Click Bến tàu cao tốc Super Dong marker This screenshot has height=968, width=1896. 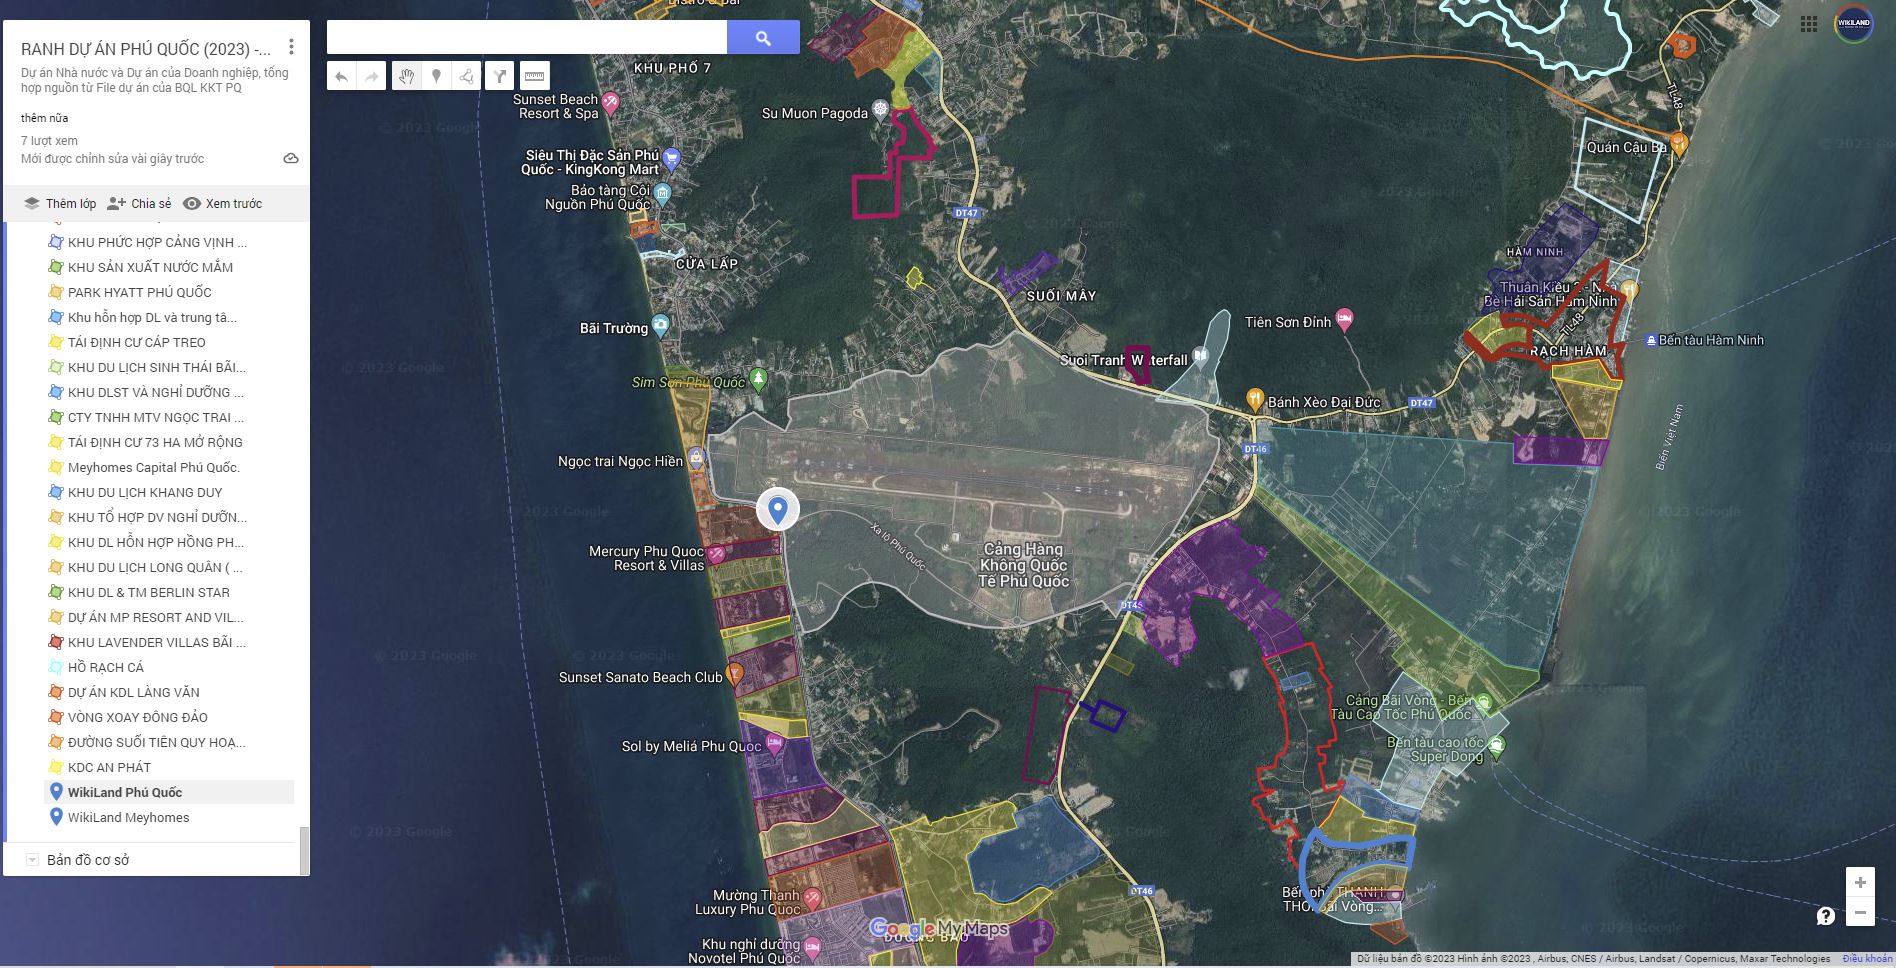click(x=1496, y=745)
